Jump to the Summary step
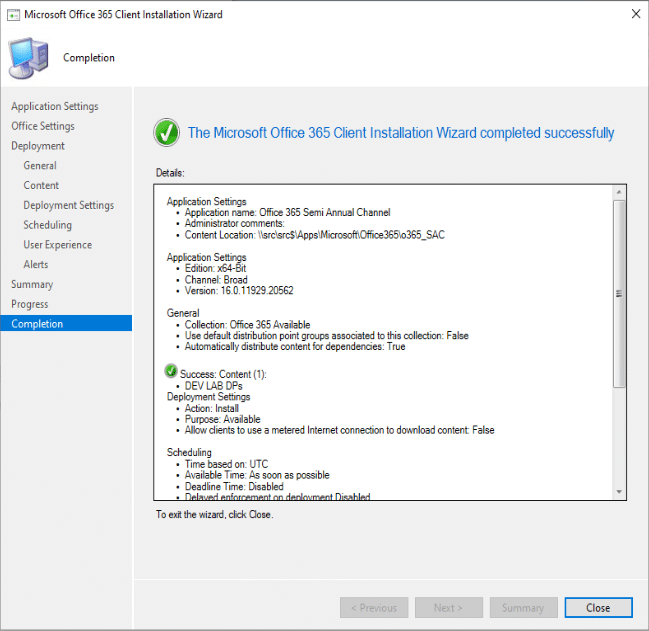 click(32, 284)
